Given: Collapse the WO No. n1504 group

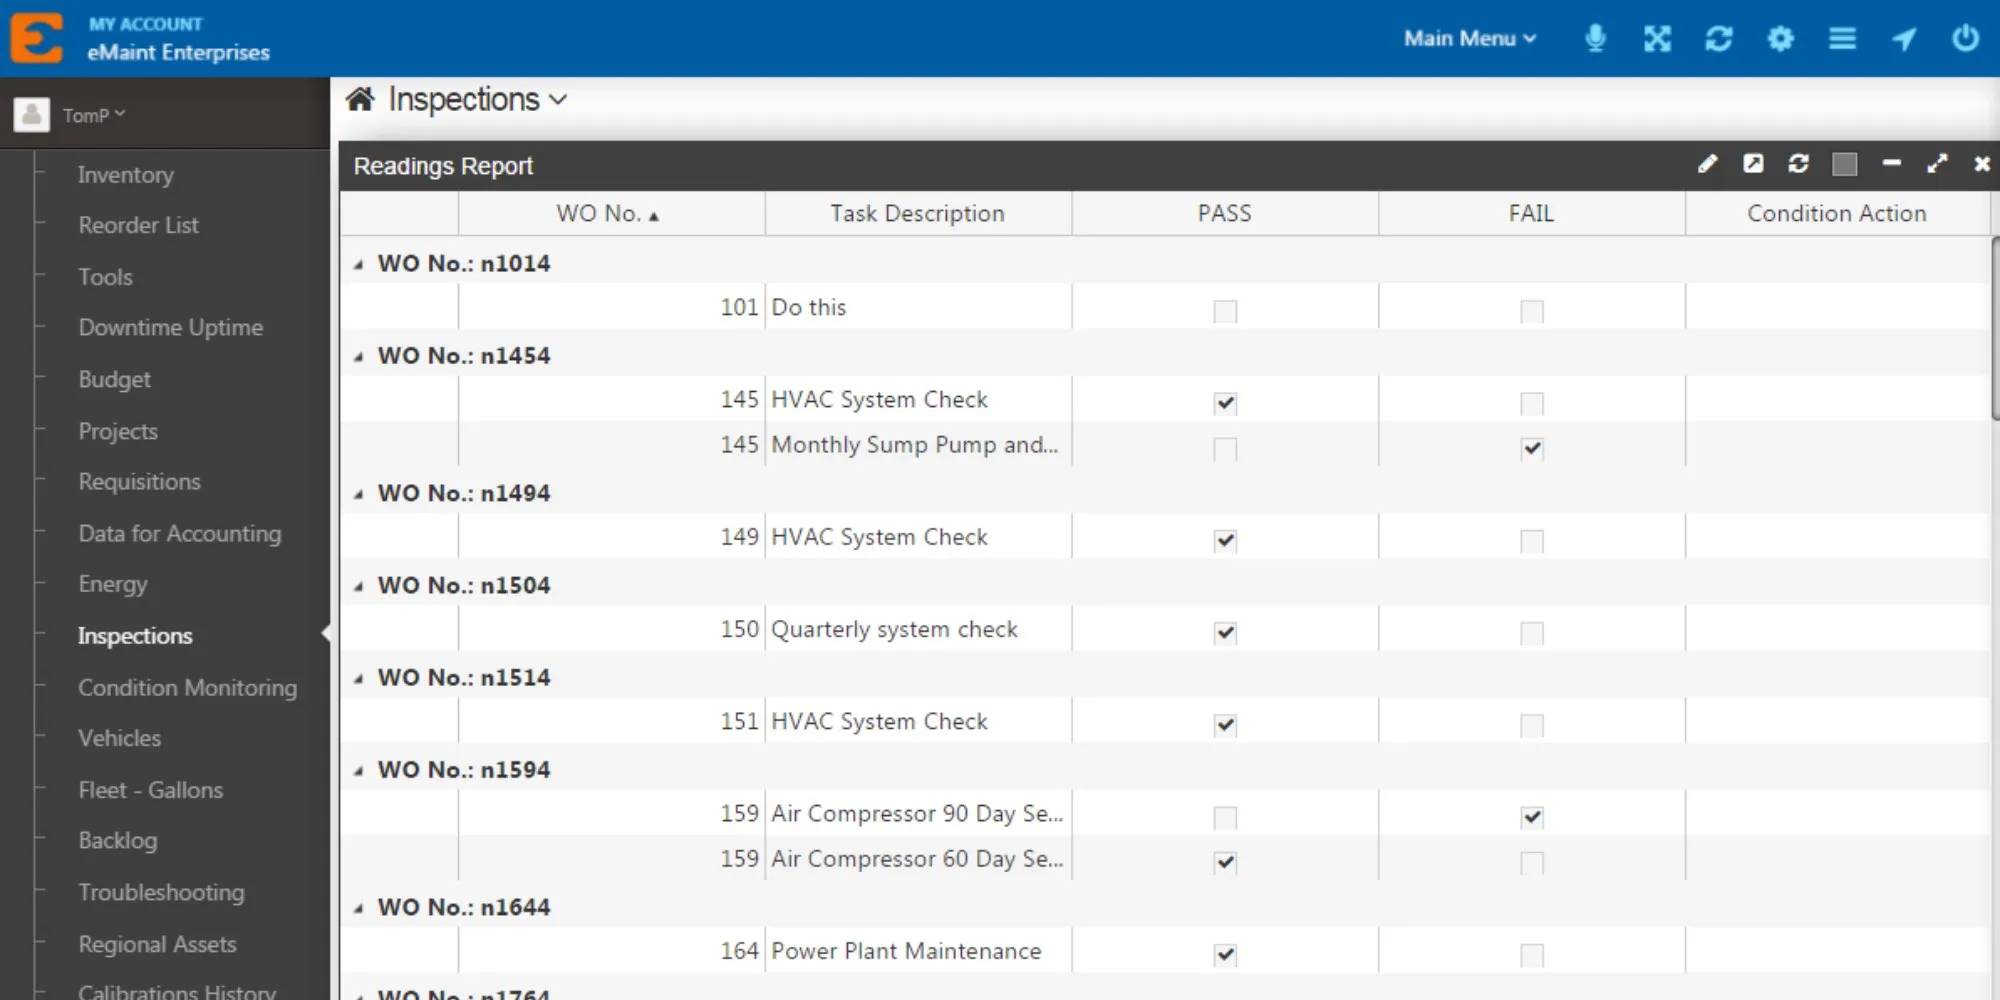Looking at the screenshot, I should pyautogui.click(x=358, y=587).
